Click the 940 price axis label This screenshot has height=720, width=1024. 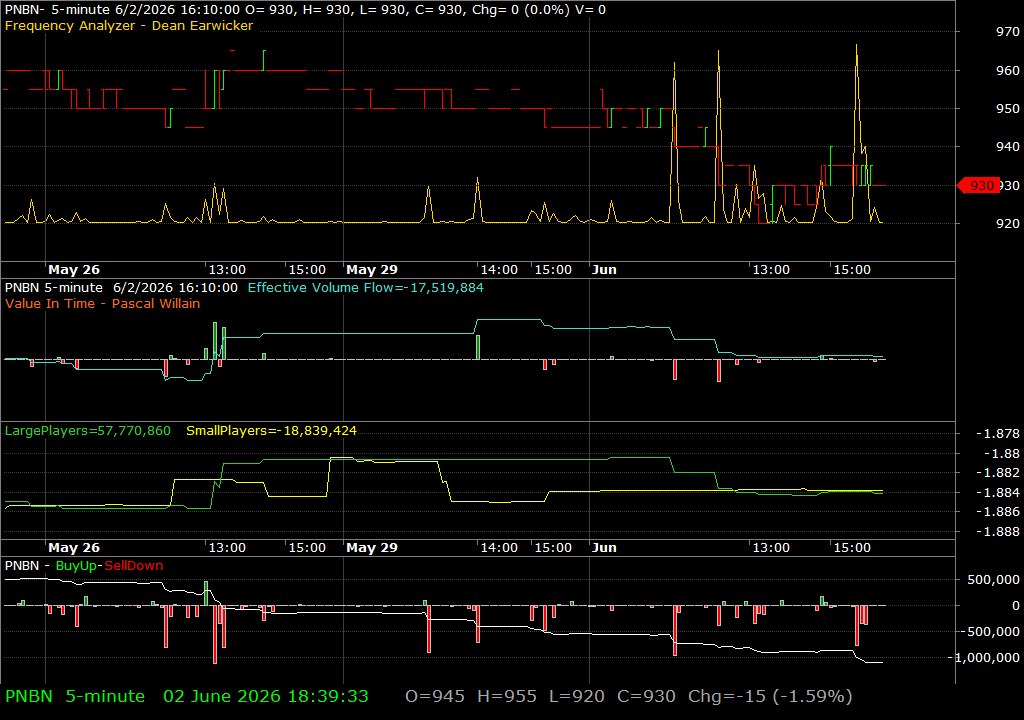[1008, 146]
